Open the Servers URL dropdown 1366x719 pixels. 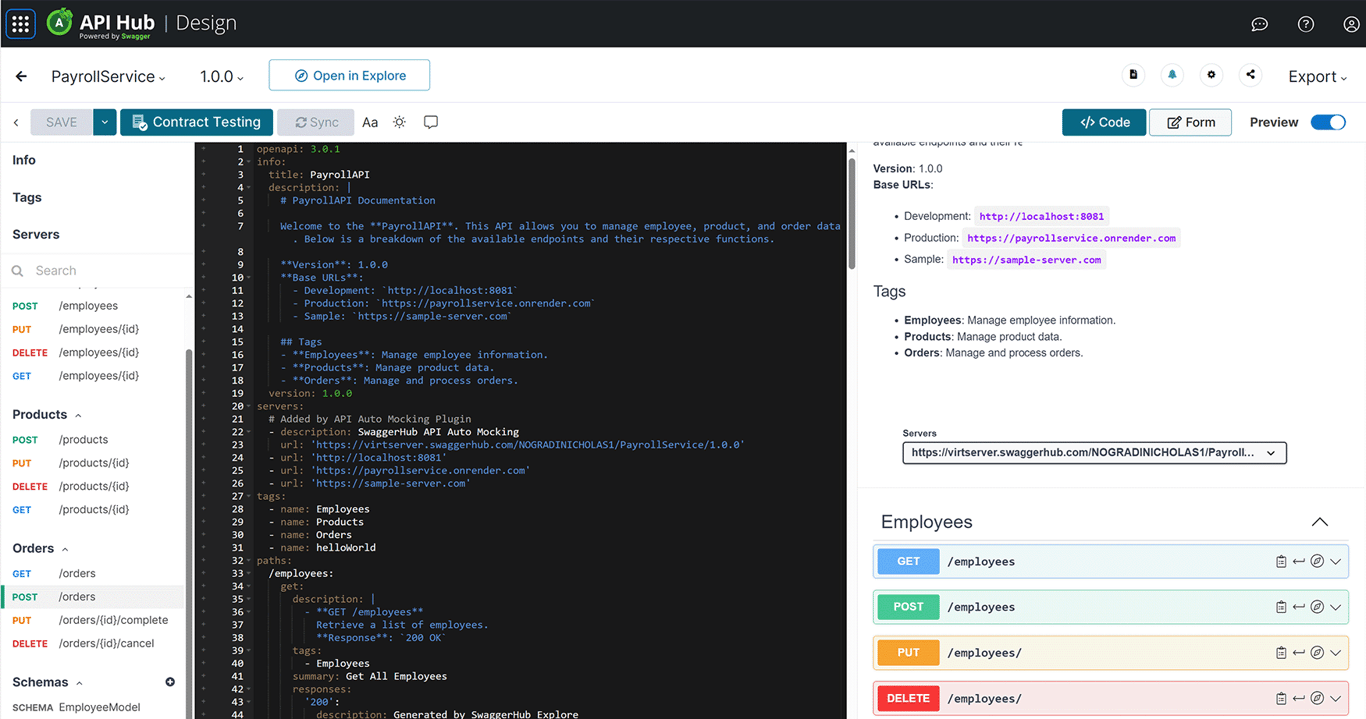coord(1094,453)
